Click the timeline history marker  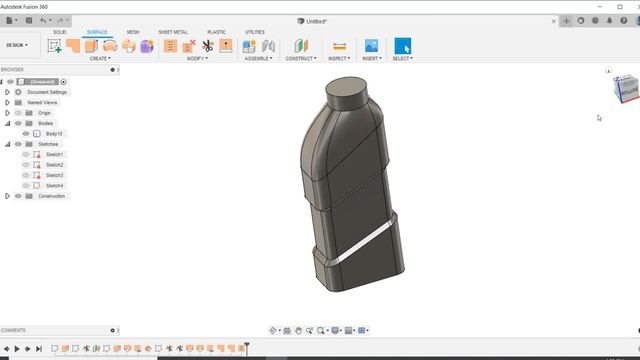click(x=247, y=348)
